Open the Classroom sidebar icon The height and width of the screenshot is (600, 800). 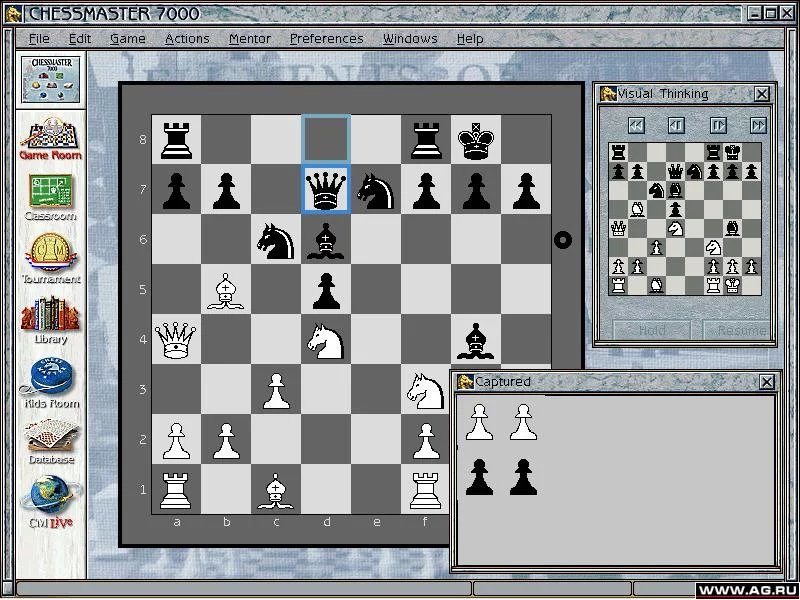pos(51,197)
